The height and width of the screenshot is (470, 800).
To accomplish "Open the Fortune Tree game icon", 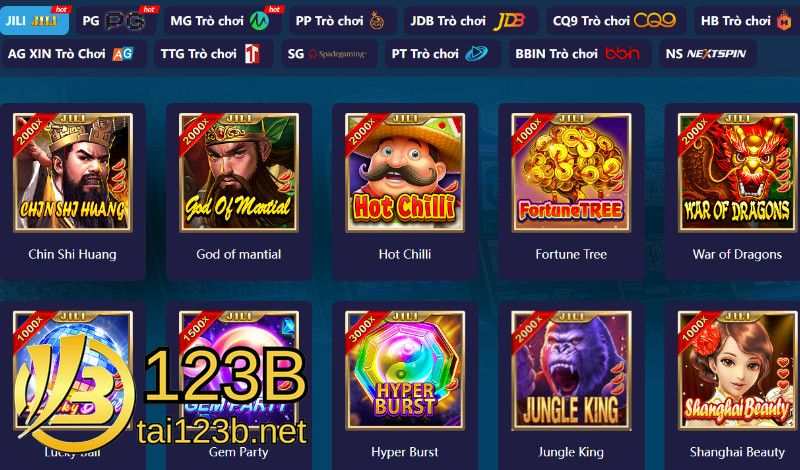I will tap(571, 172).
